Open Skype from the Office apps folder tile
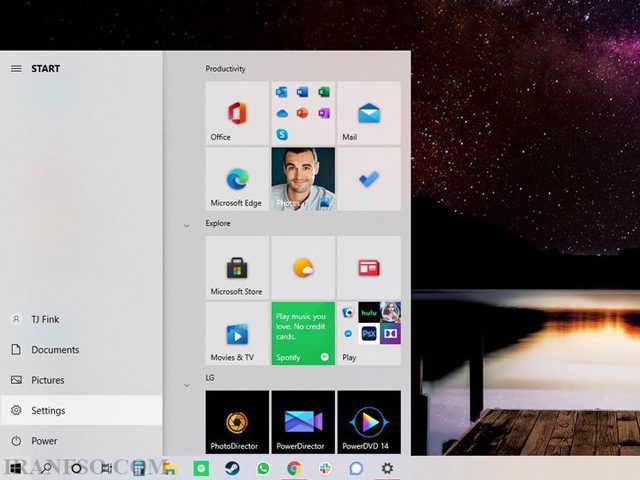640x480 pixels. pos(282,134)
